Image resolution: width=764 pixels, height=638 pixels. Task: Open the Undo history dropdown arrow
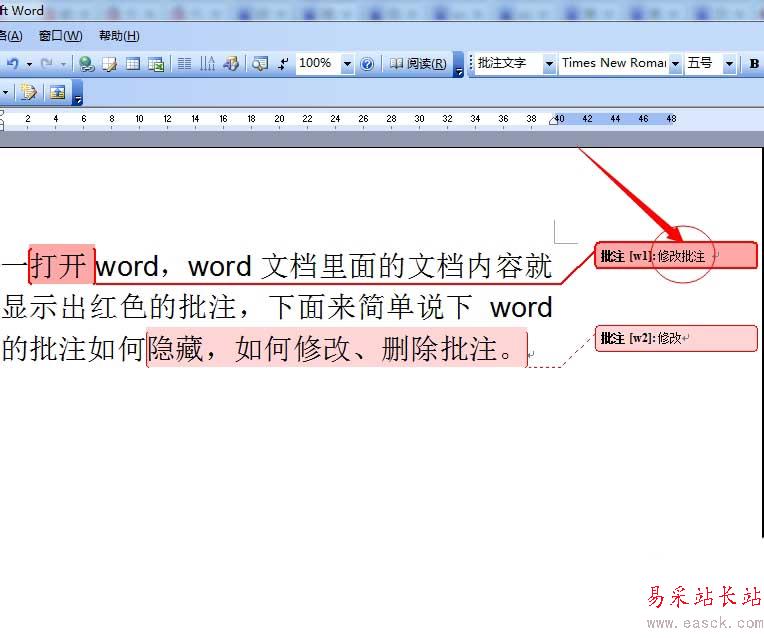(x=29, y=64)
